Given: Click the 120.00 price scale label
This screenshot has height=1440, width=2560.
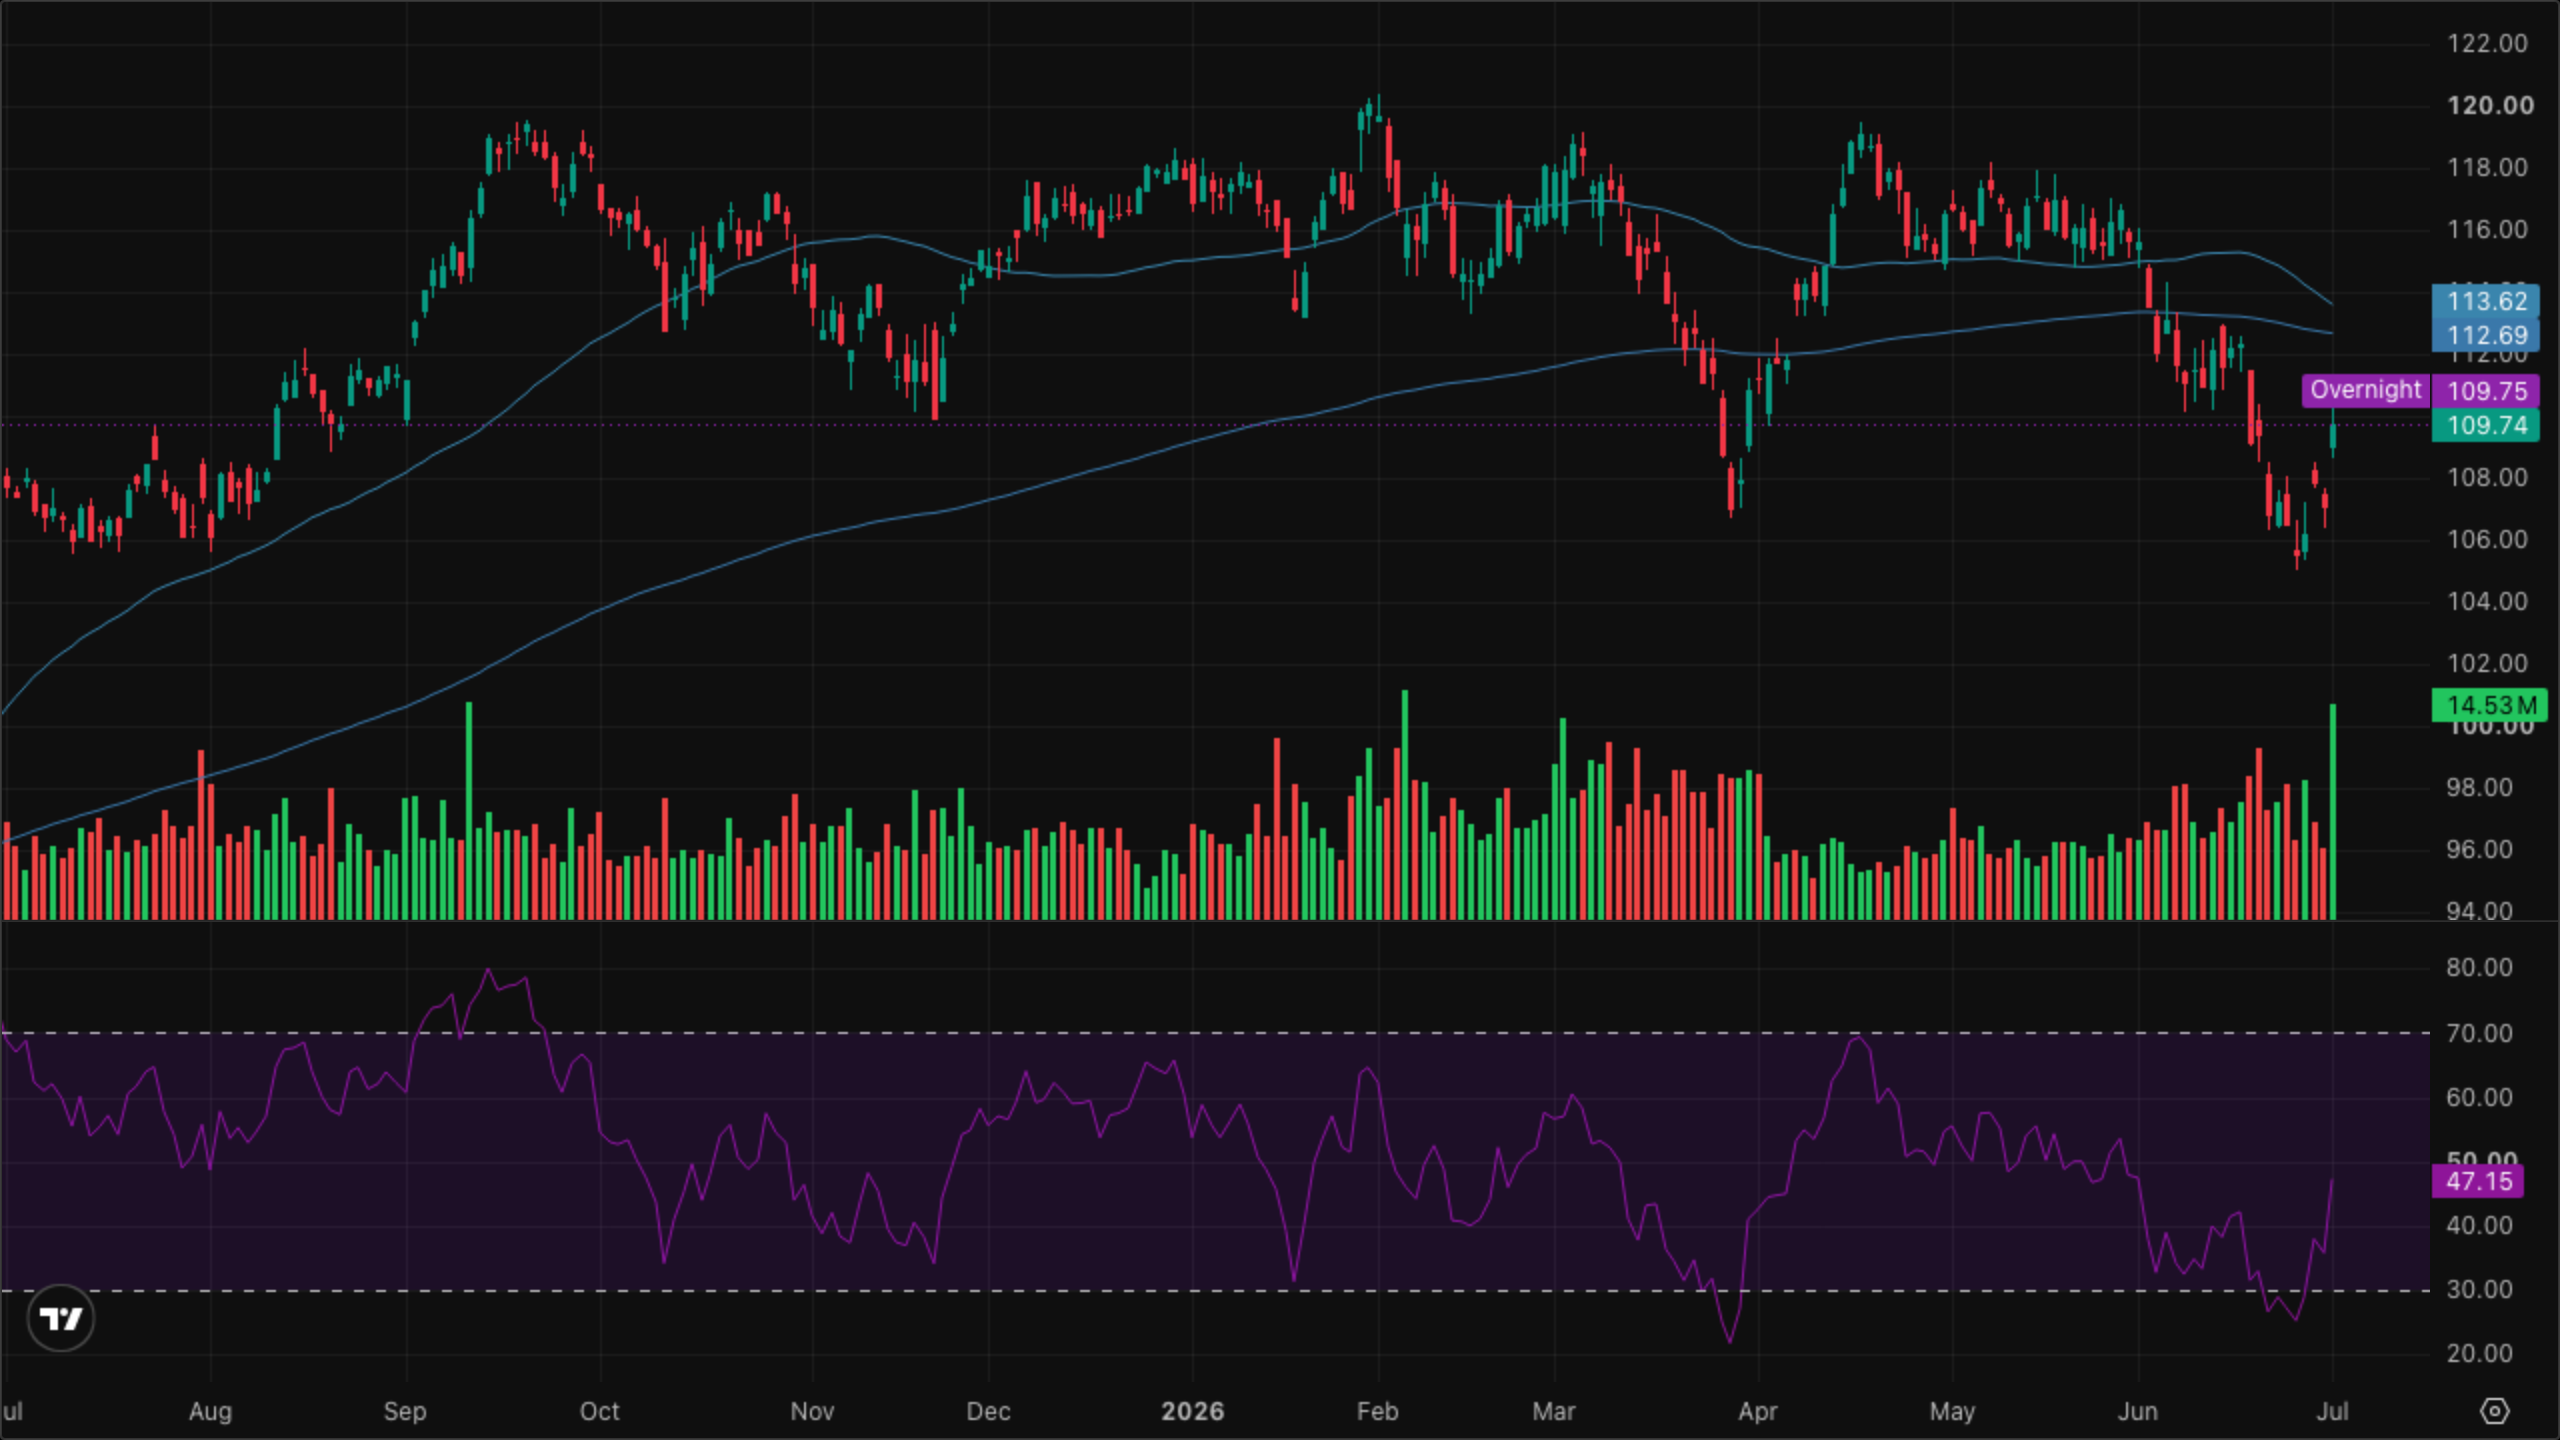Looking at the screenshot, I should point(2490,106).
